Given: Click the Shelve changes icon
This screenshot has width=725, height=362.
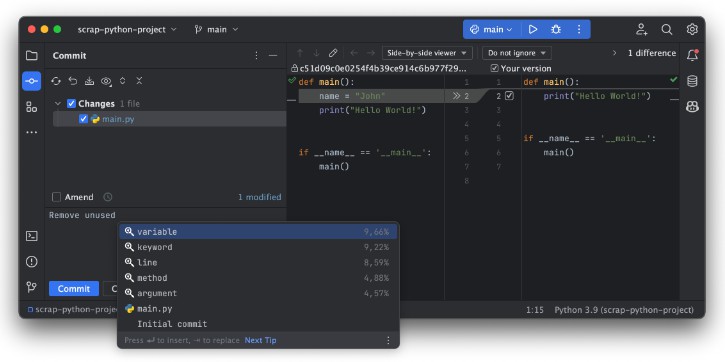Looking at the screenshot, I should pos(89,81).
